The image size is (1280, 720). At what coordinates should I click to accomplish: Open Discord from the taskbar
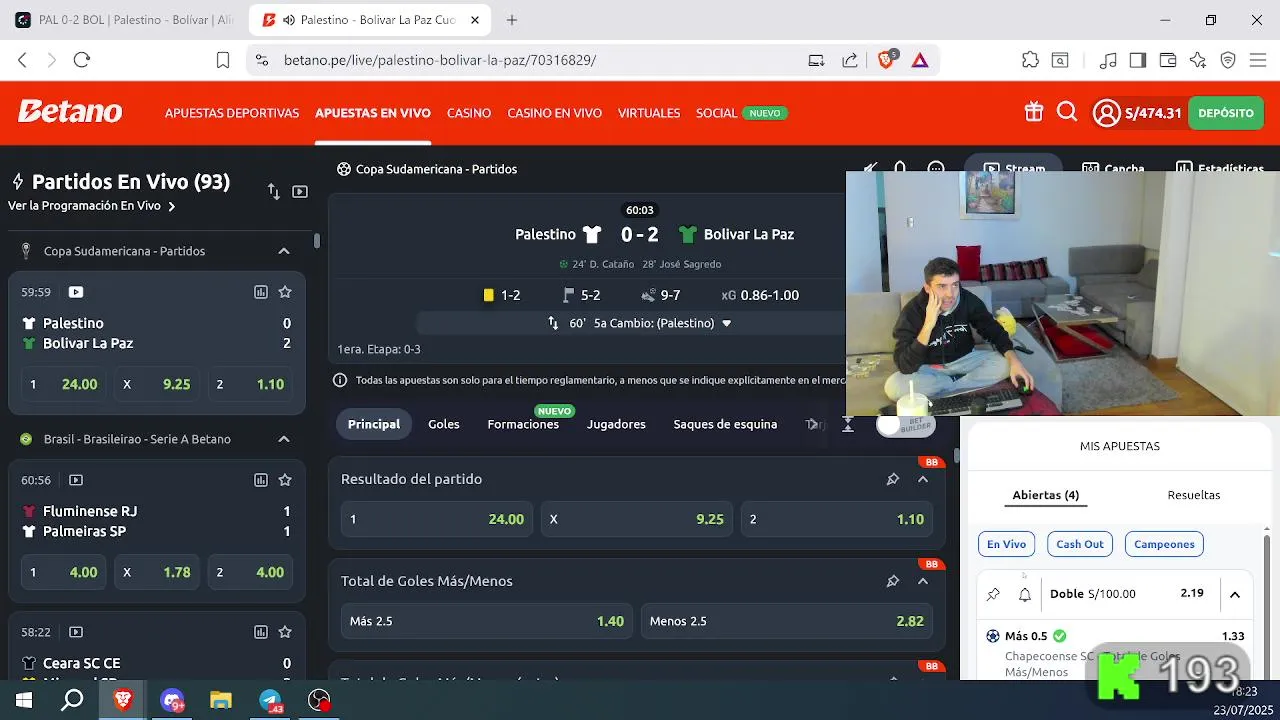(x=172, y=701)
